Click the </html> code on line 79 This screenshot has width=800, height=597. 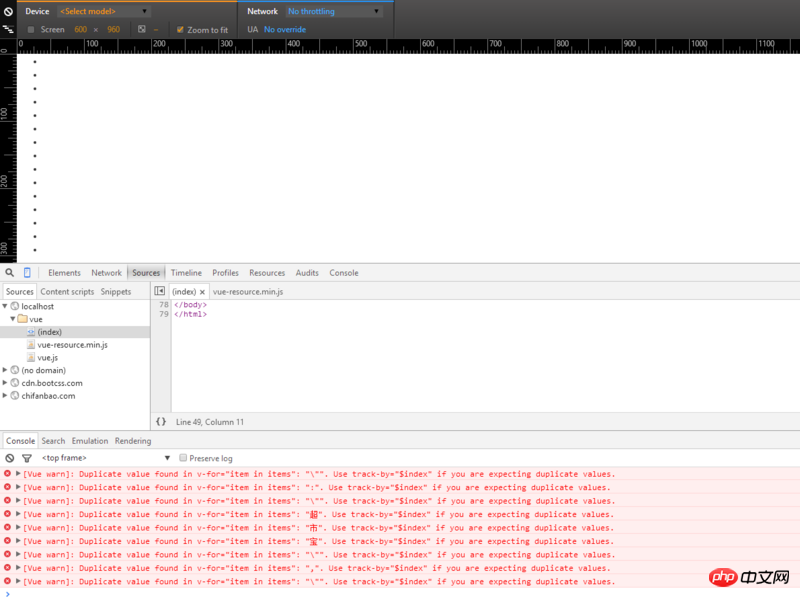[190, 314]
